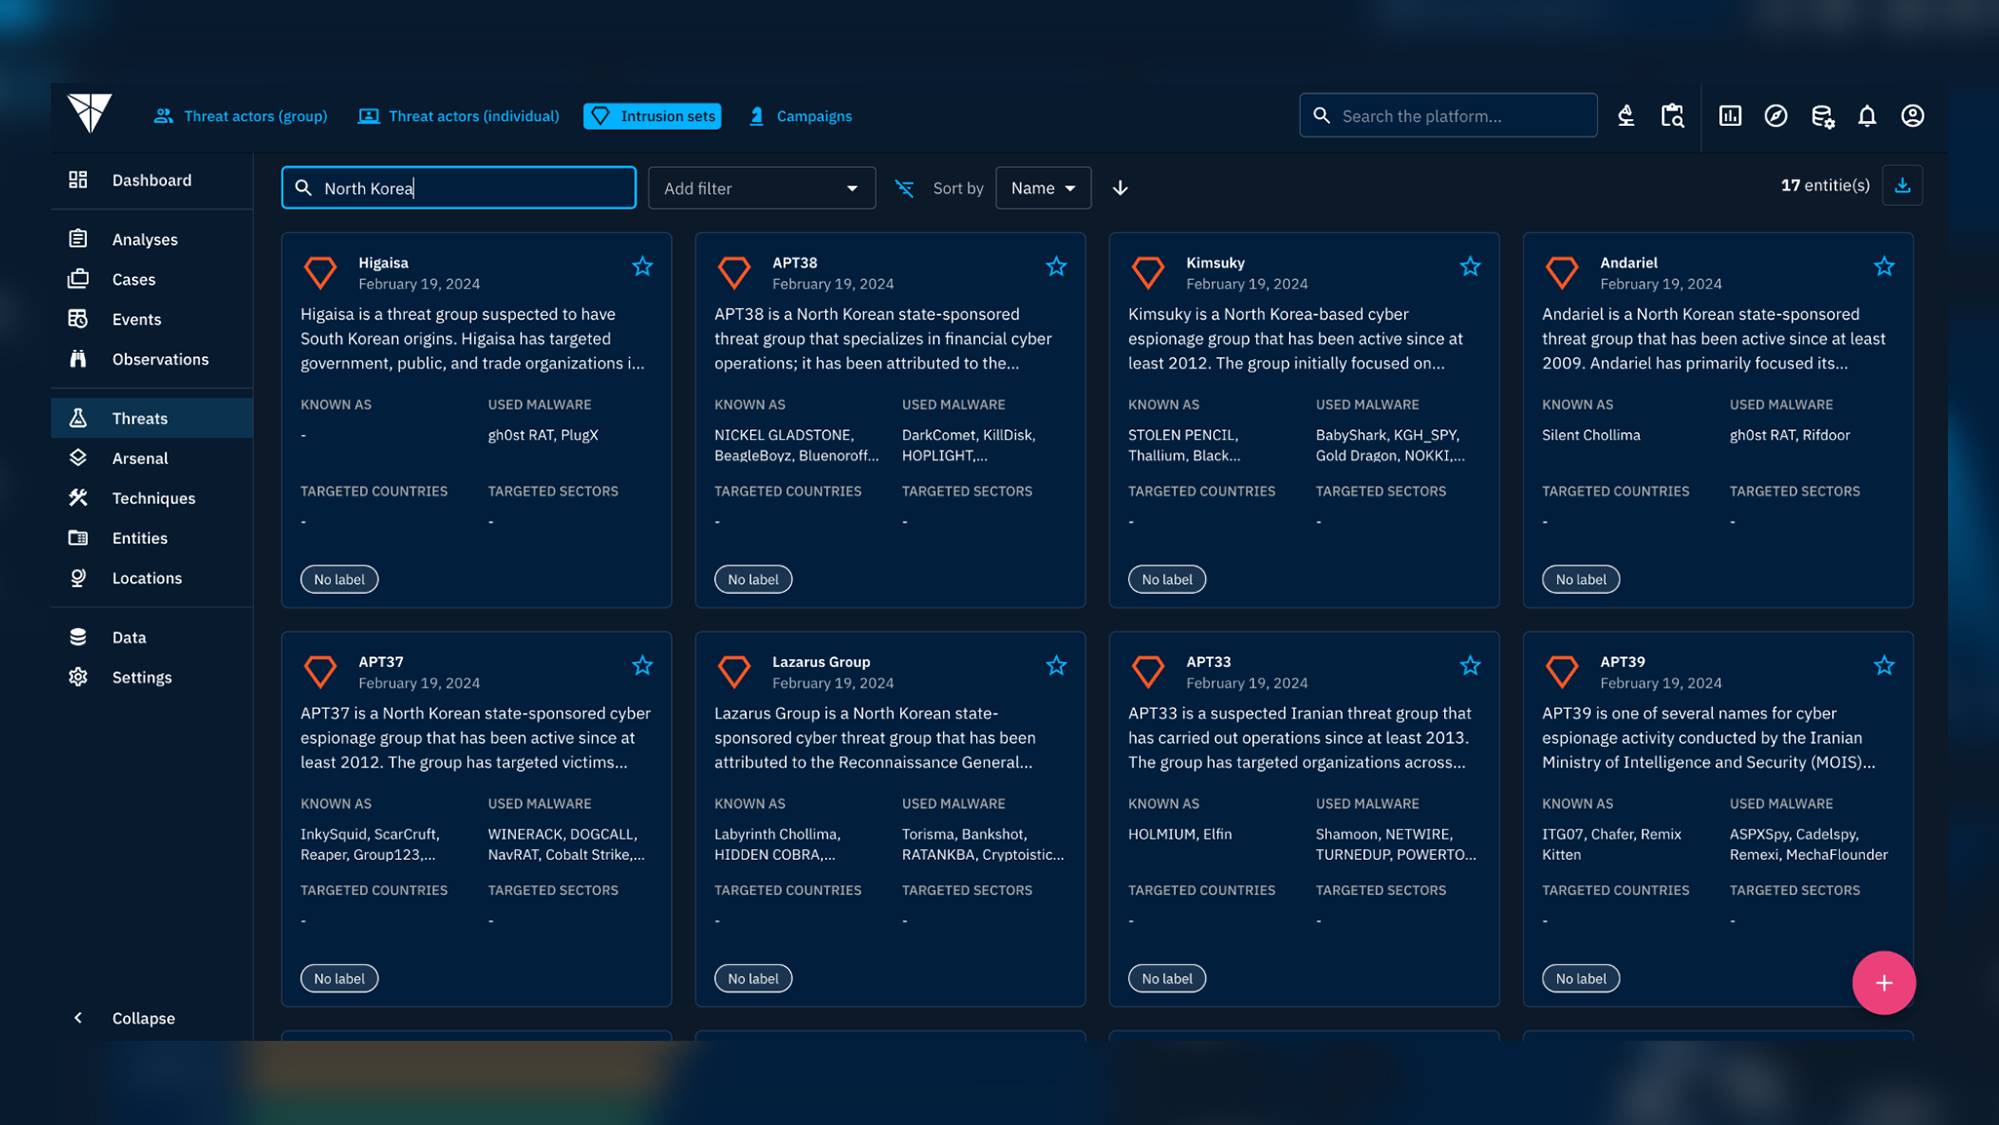Screen dimensions: 1999x1125
Task: Click the Settings gear icon in sidebar
Action: 78,677
